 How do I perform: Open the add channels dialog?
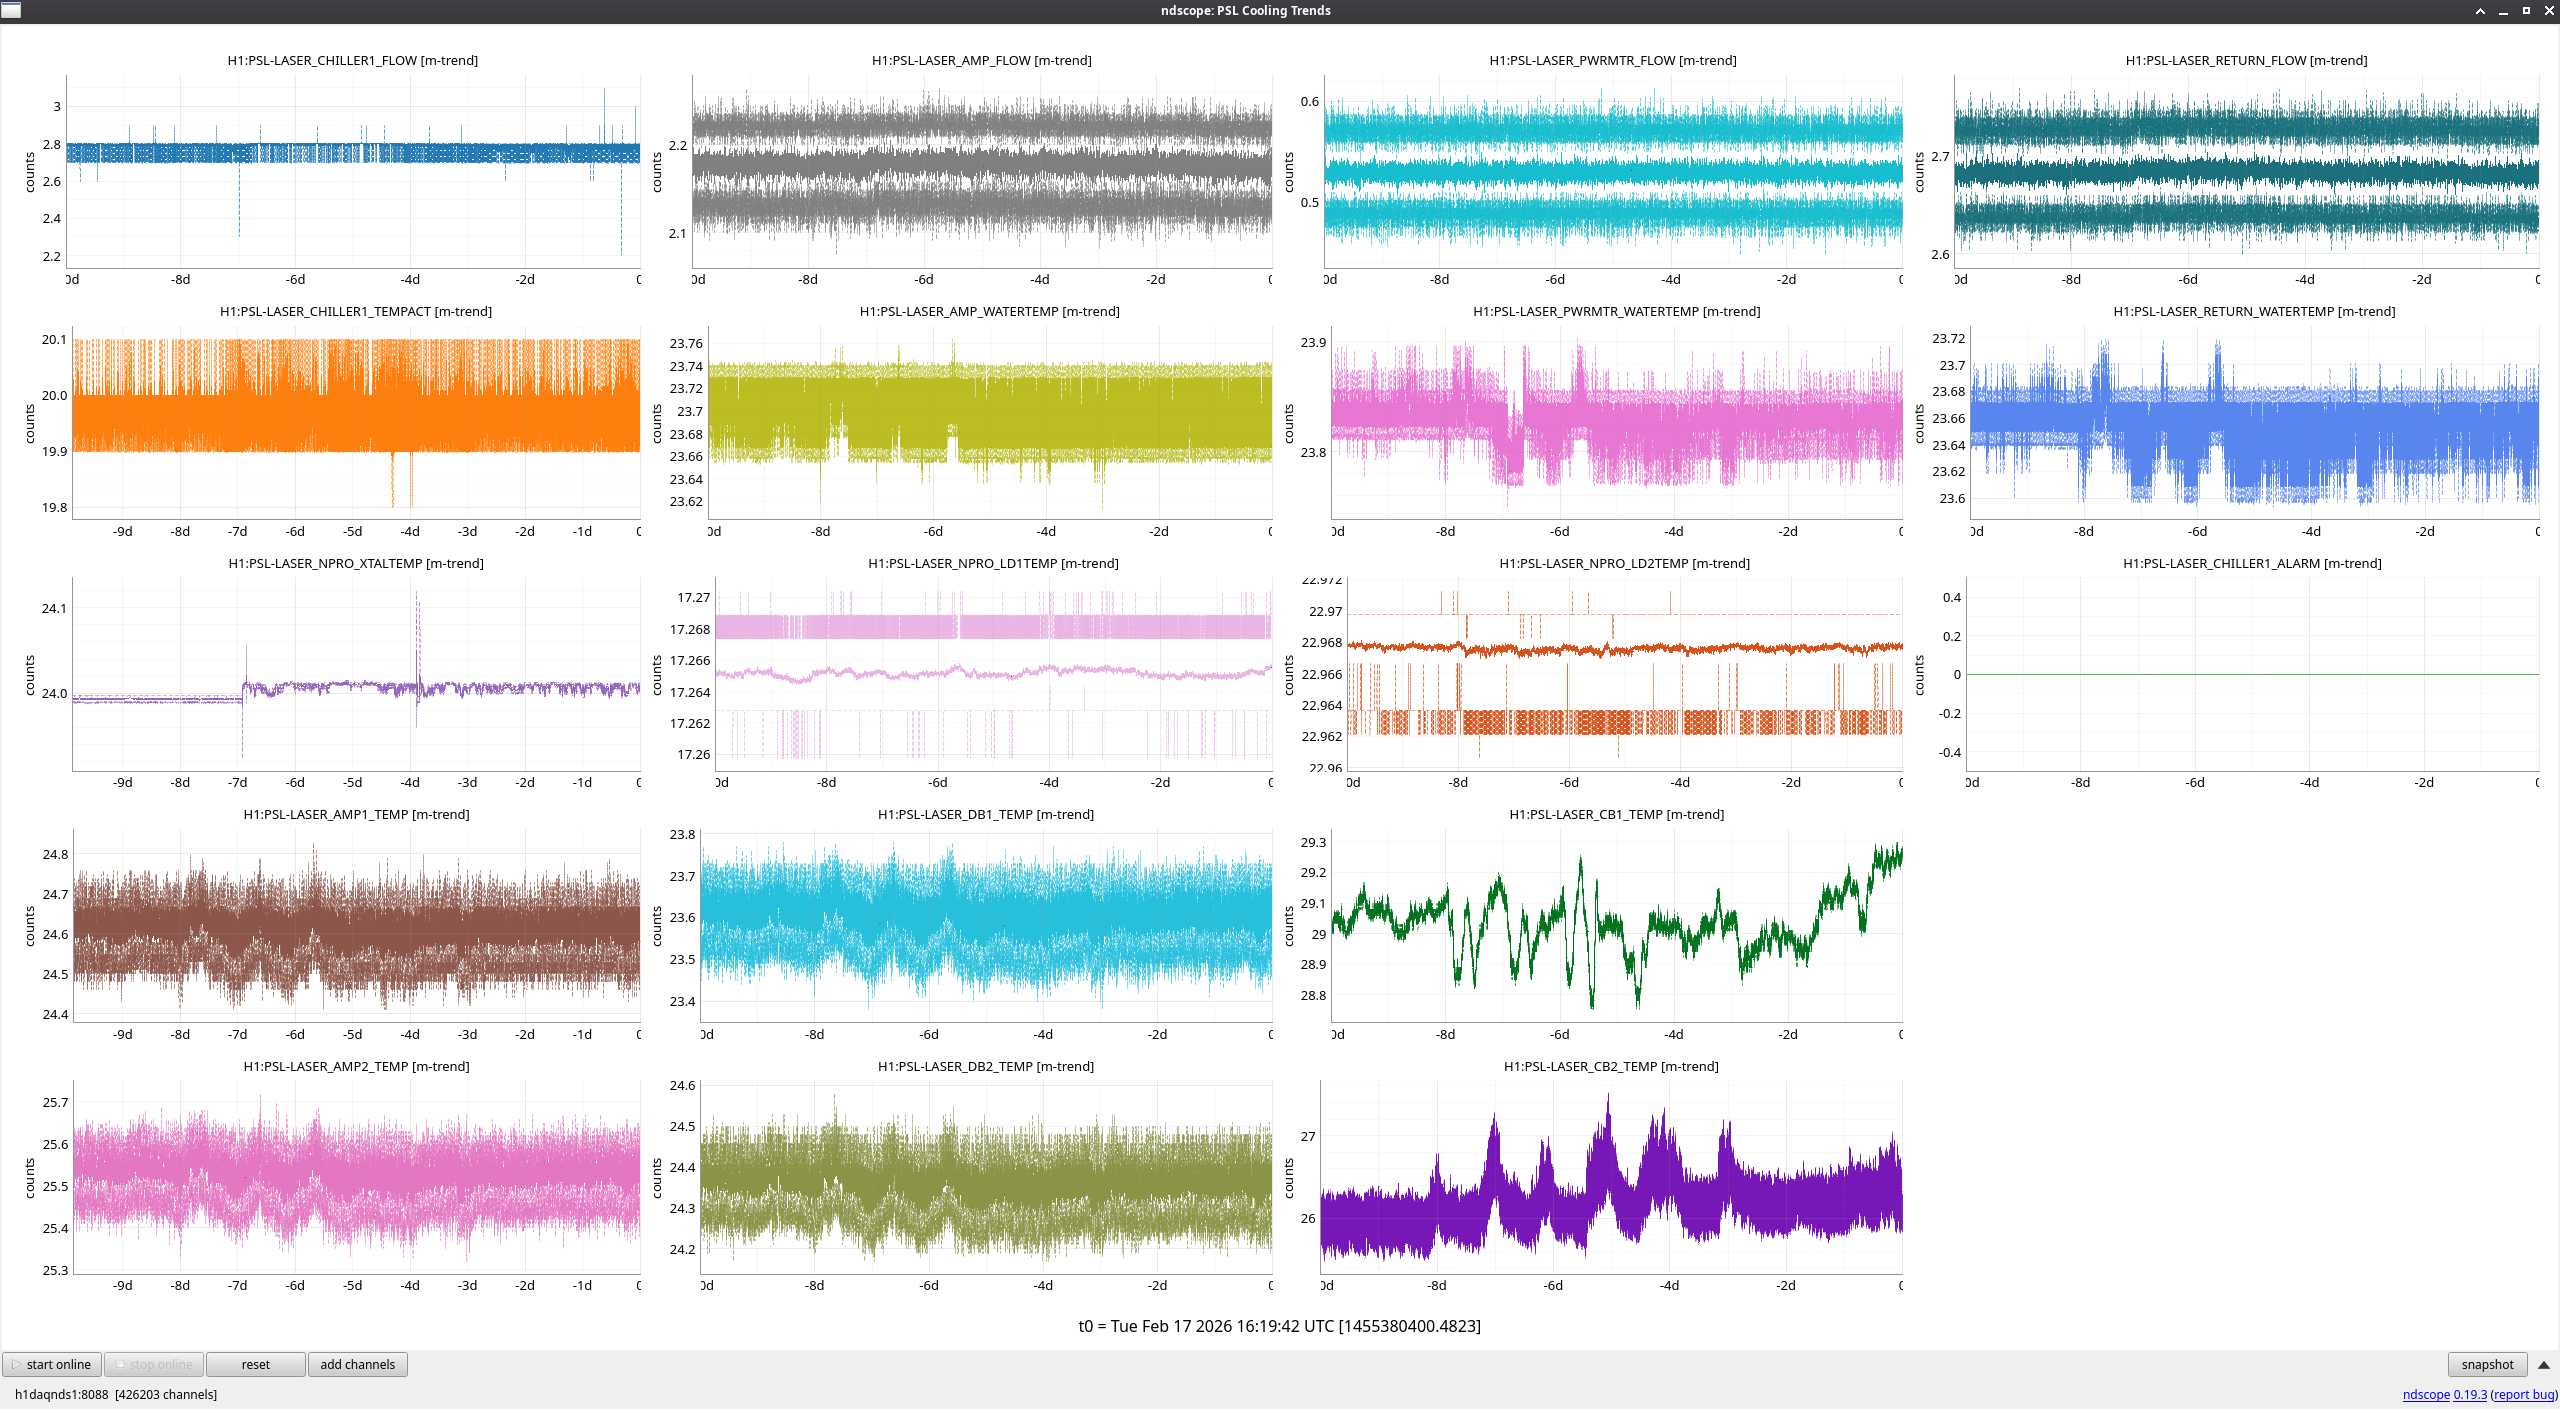pyautogui.click(x=357, y=1364)
